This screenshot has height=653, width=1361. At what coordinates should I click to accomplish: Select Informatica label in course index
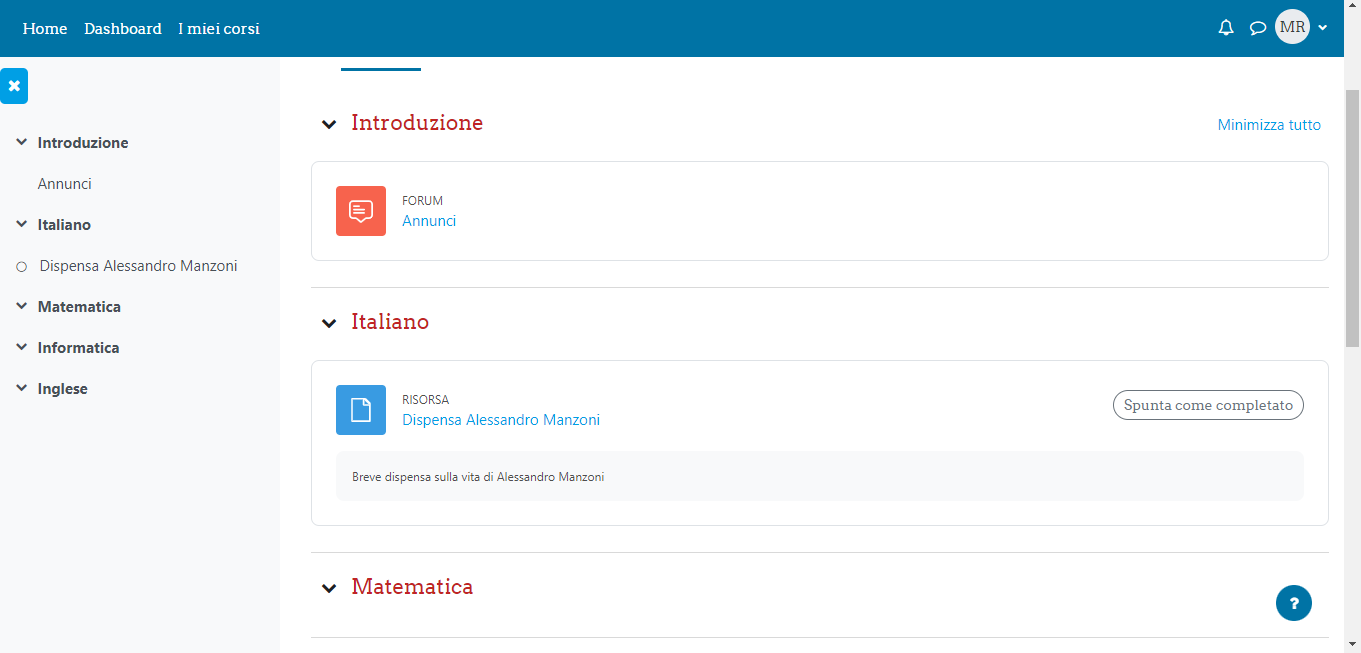[79, 348]
